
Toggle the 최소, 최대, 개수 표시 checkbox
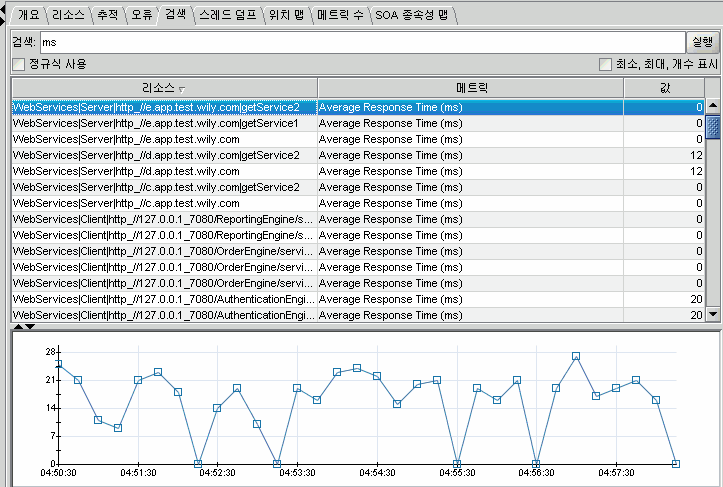click(x=605, y=64)
